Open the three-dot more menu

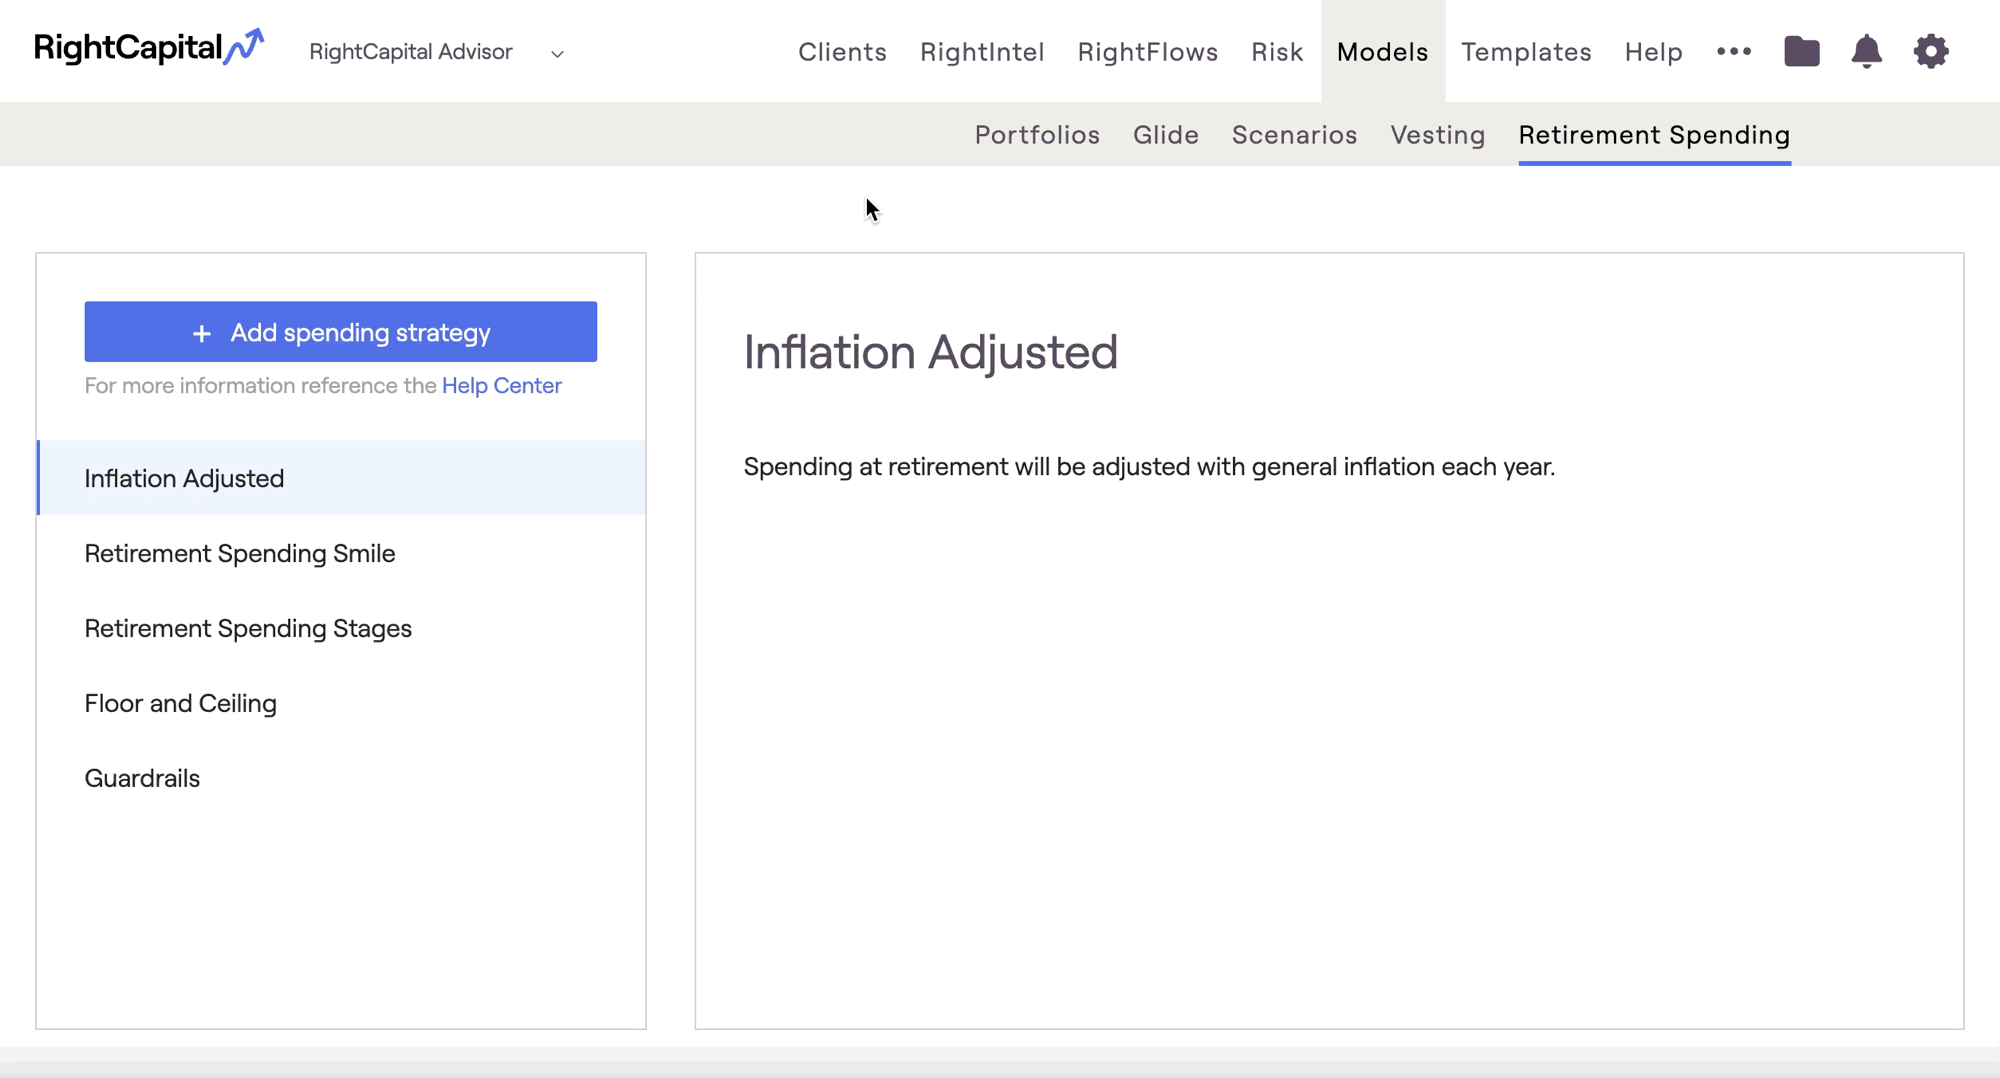[1734, 51]
